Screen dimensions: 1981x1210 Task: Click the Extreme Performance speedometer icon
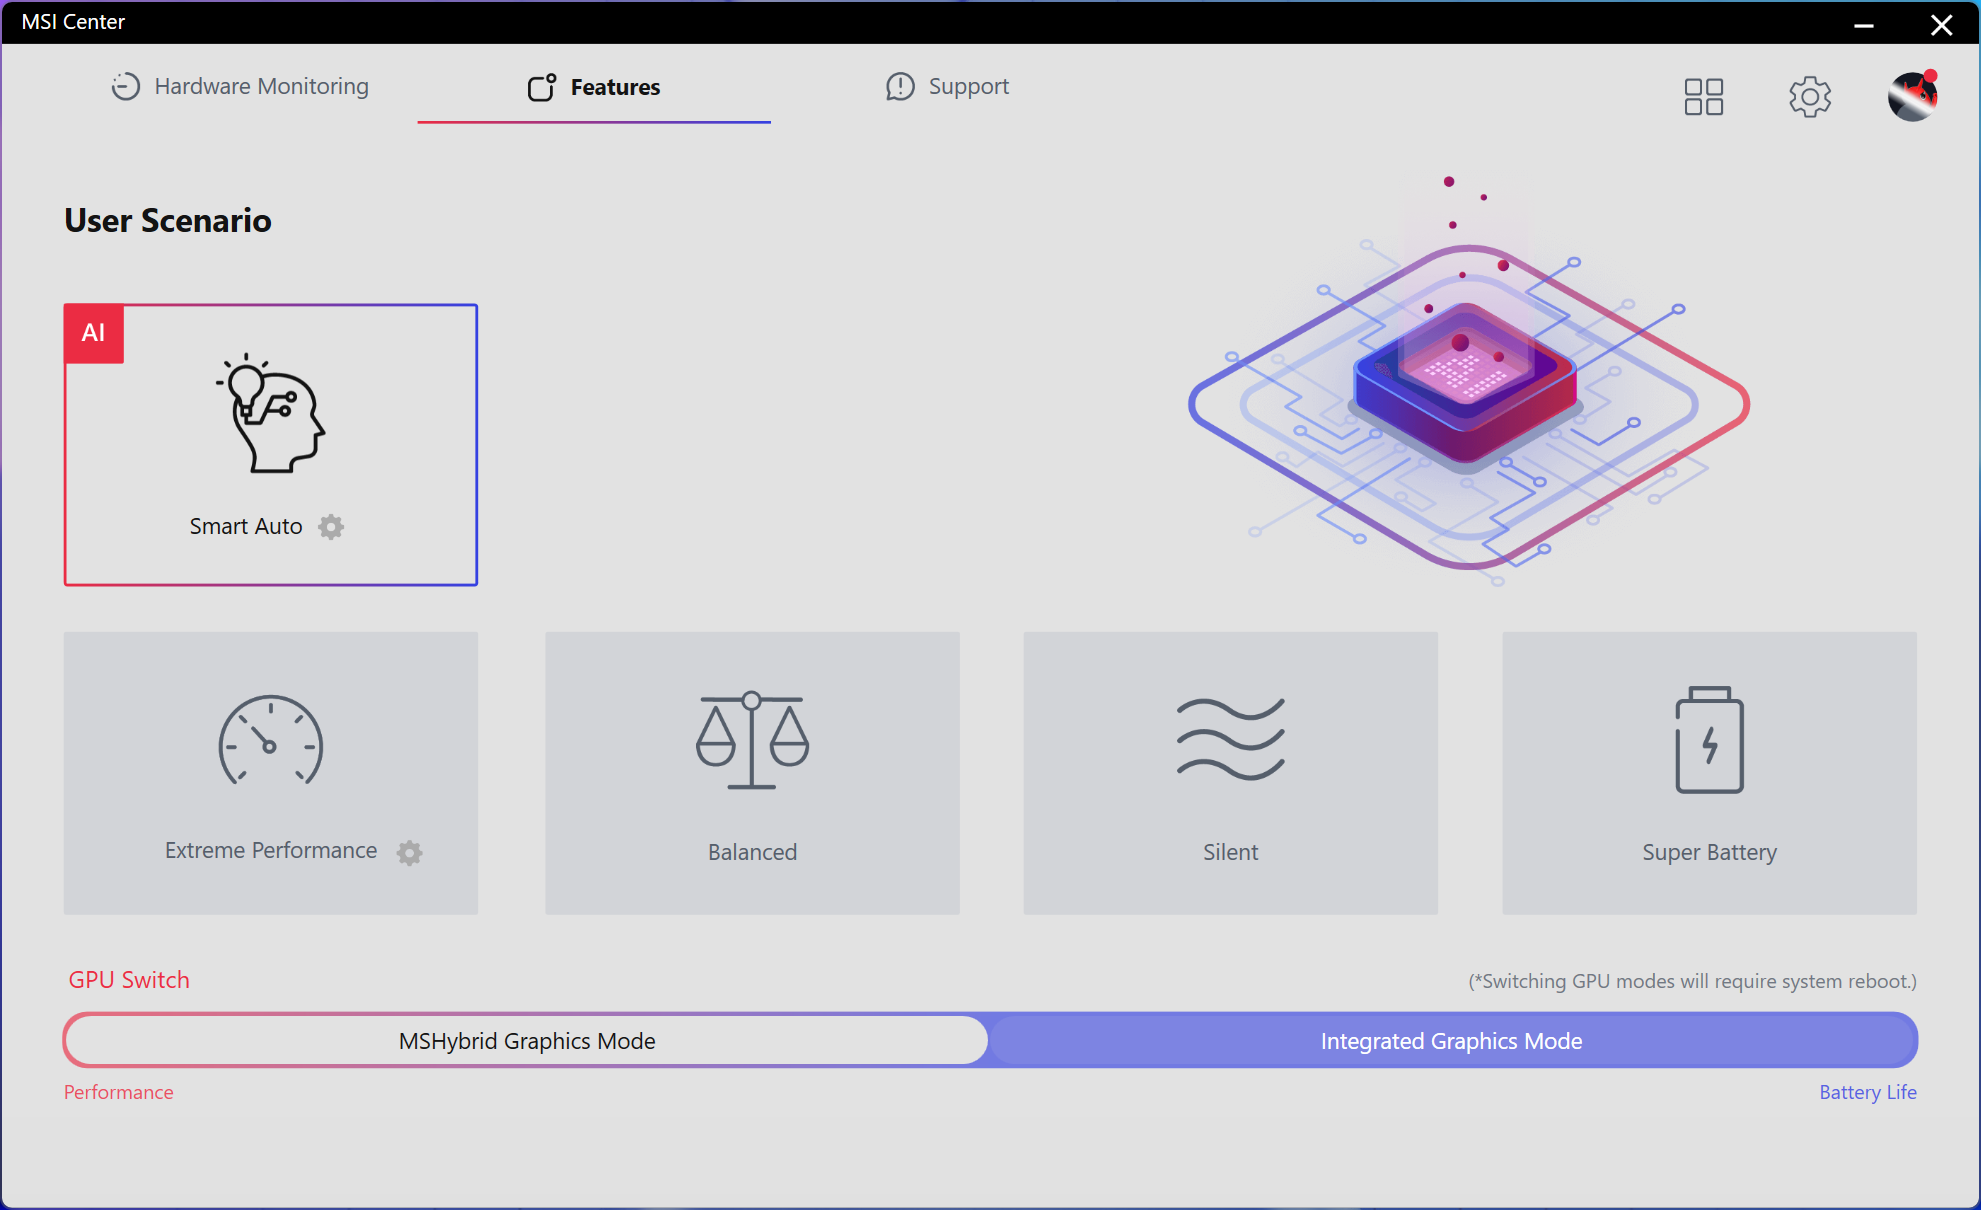click(270, 741)
